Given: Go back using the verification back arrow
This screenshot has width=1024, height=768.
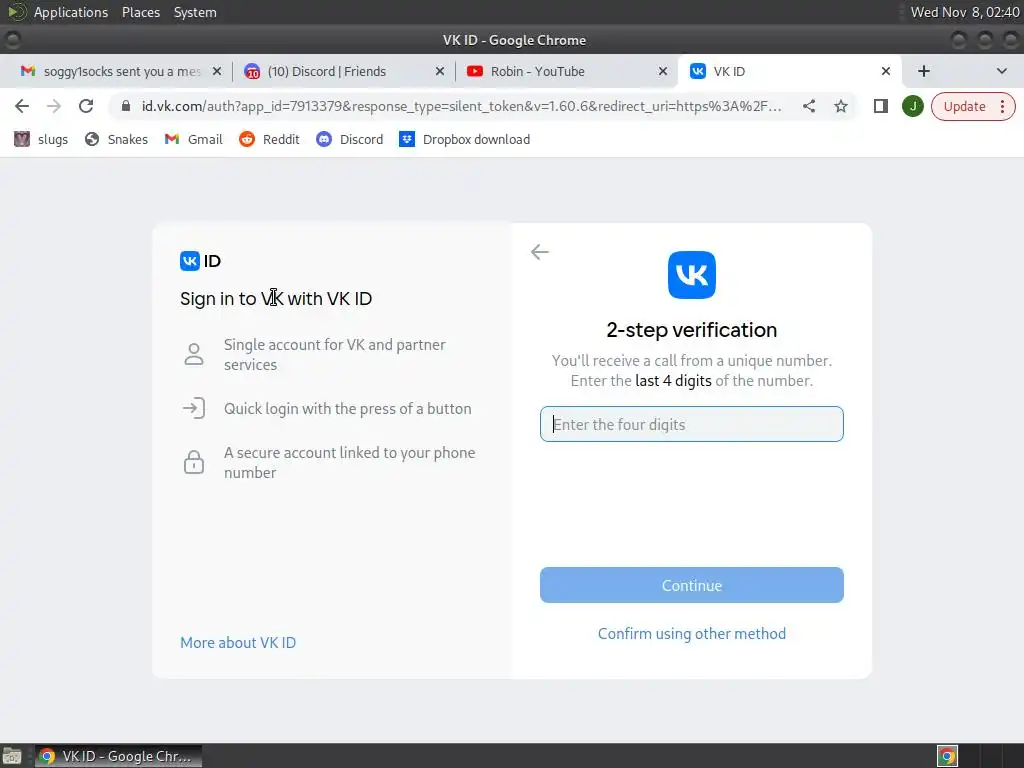Looking at the screenshot, I should point(539,251).
